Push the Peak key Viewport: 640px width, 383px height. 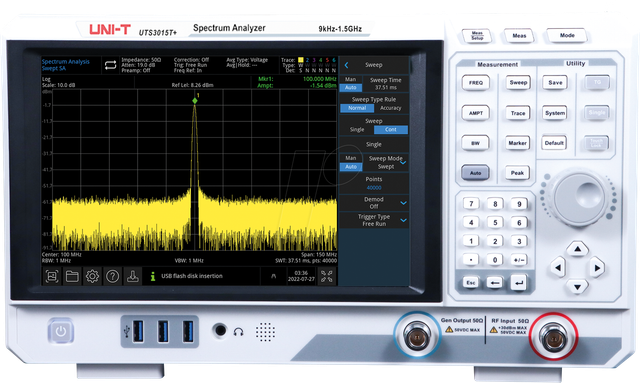pos(517,173)
